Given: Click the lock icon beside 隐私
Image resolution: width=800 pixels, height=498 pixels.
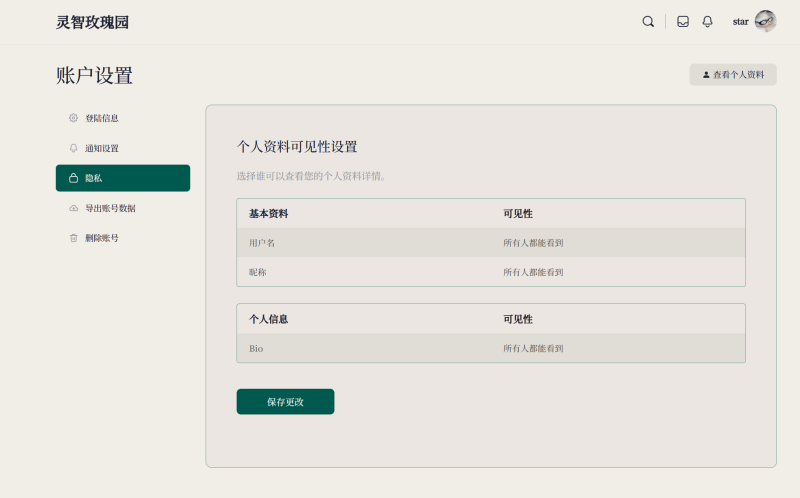Looking at the screenshot, I should tap(73, 178).
